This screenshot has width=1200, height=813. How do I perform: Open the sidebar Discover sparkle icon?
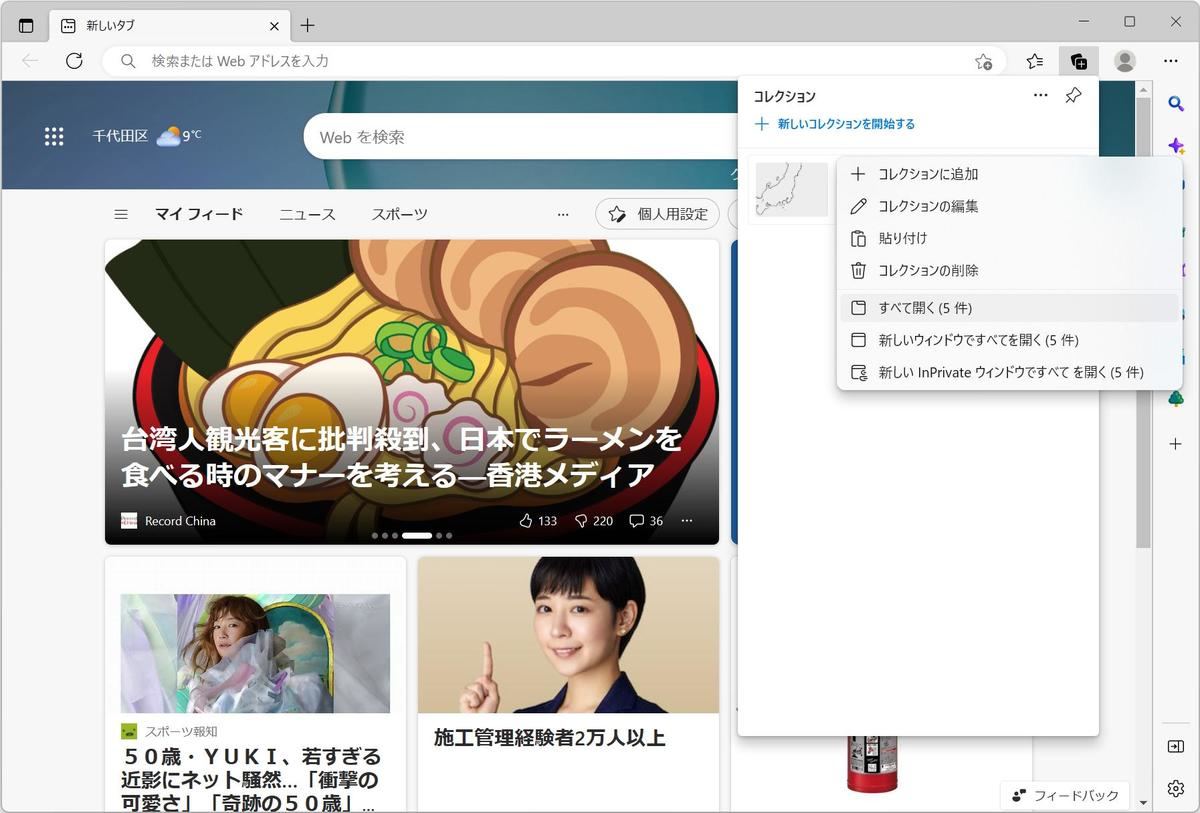[x=1176, y=146]
